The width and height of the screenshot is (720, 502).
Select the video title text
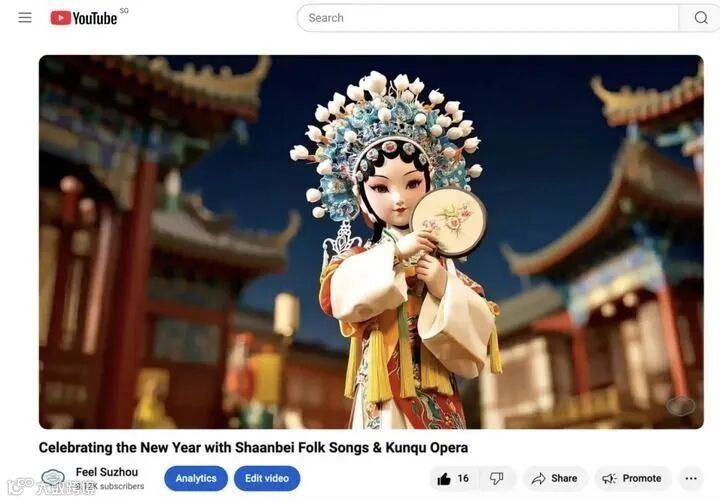click(253, 447)
